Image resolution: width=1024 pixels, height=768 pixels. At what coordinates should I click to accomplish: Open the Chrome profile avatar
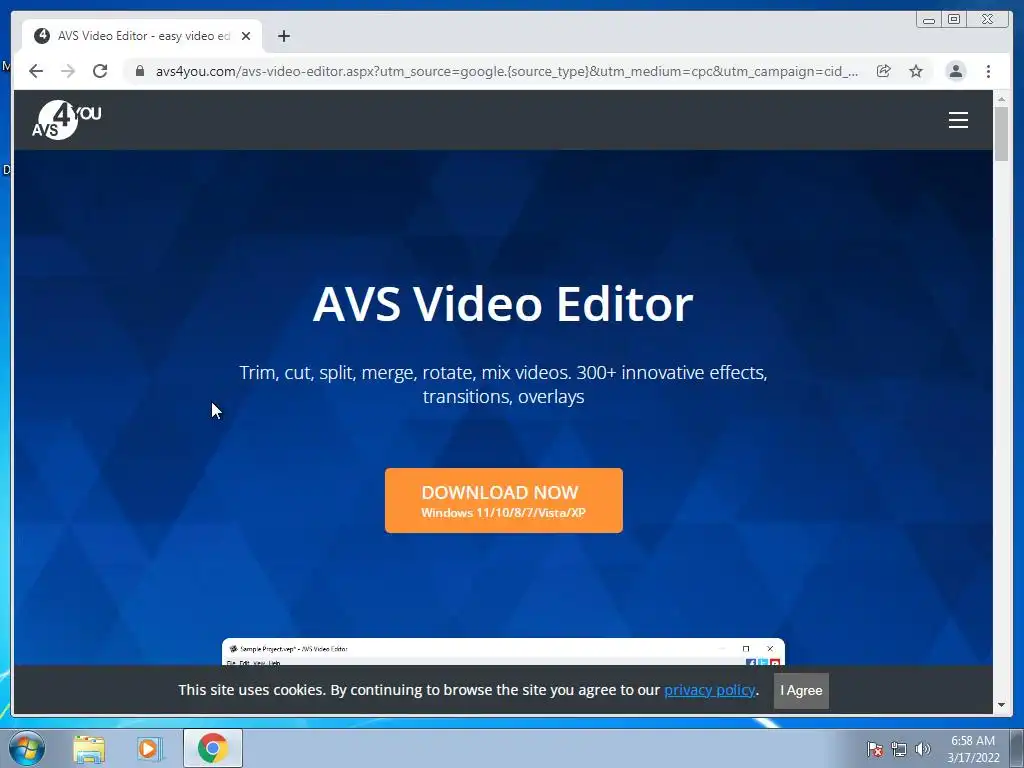955,71
